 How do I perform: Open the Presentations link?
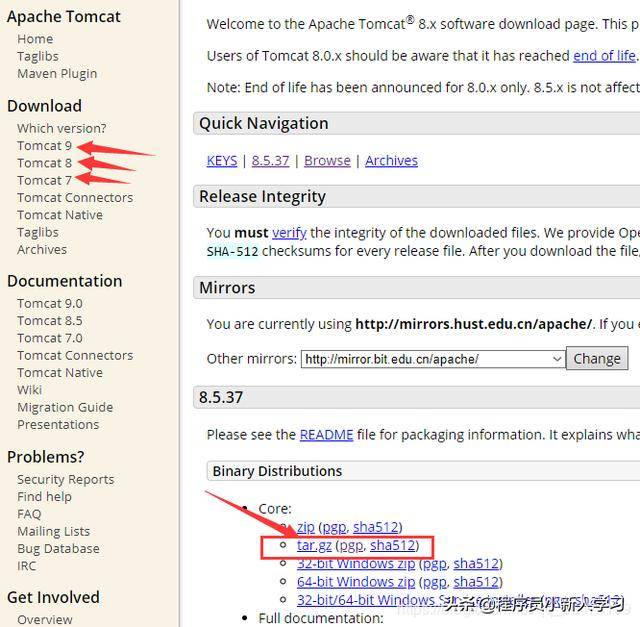click(58, 425)
